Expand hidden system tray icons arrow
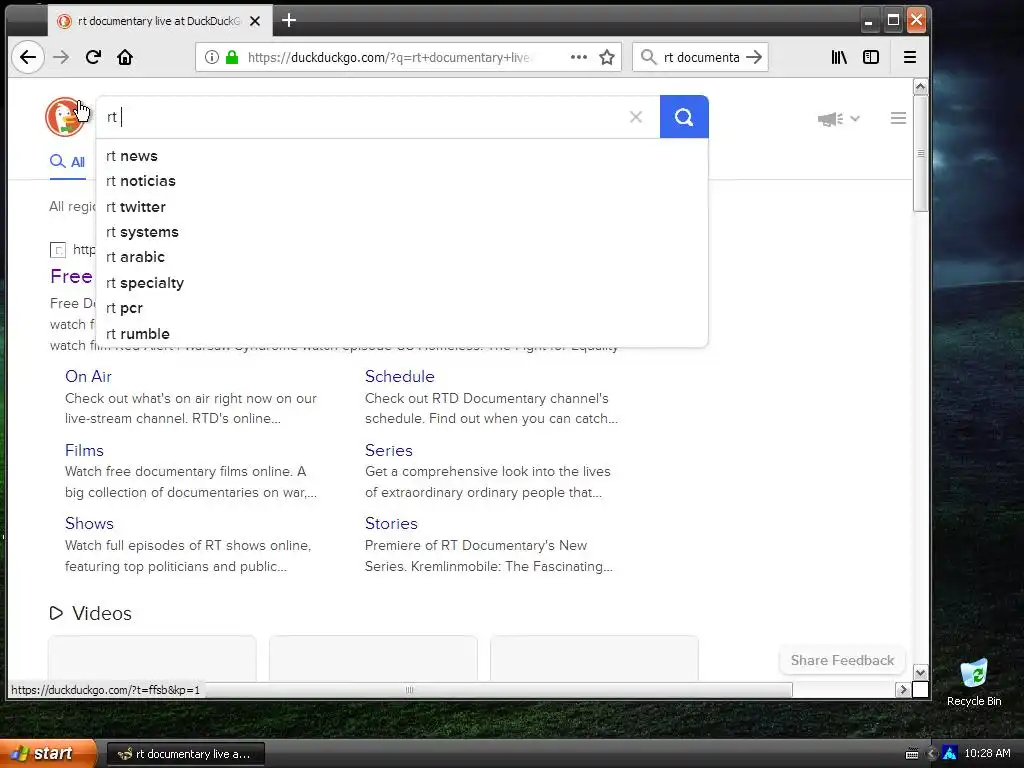Image resolution: width=1024 pixels, height=768 pixels. (931, 754)
